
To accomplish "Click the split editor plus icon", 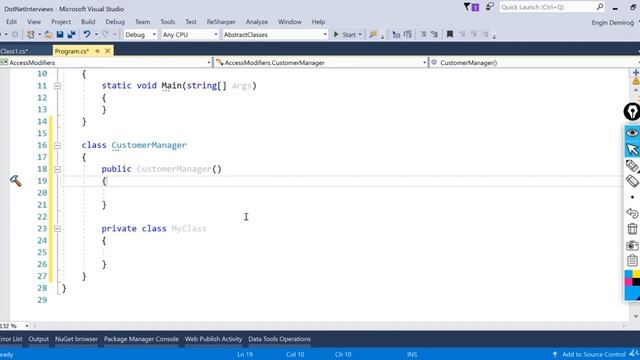I will click(636, 72).
